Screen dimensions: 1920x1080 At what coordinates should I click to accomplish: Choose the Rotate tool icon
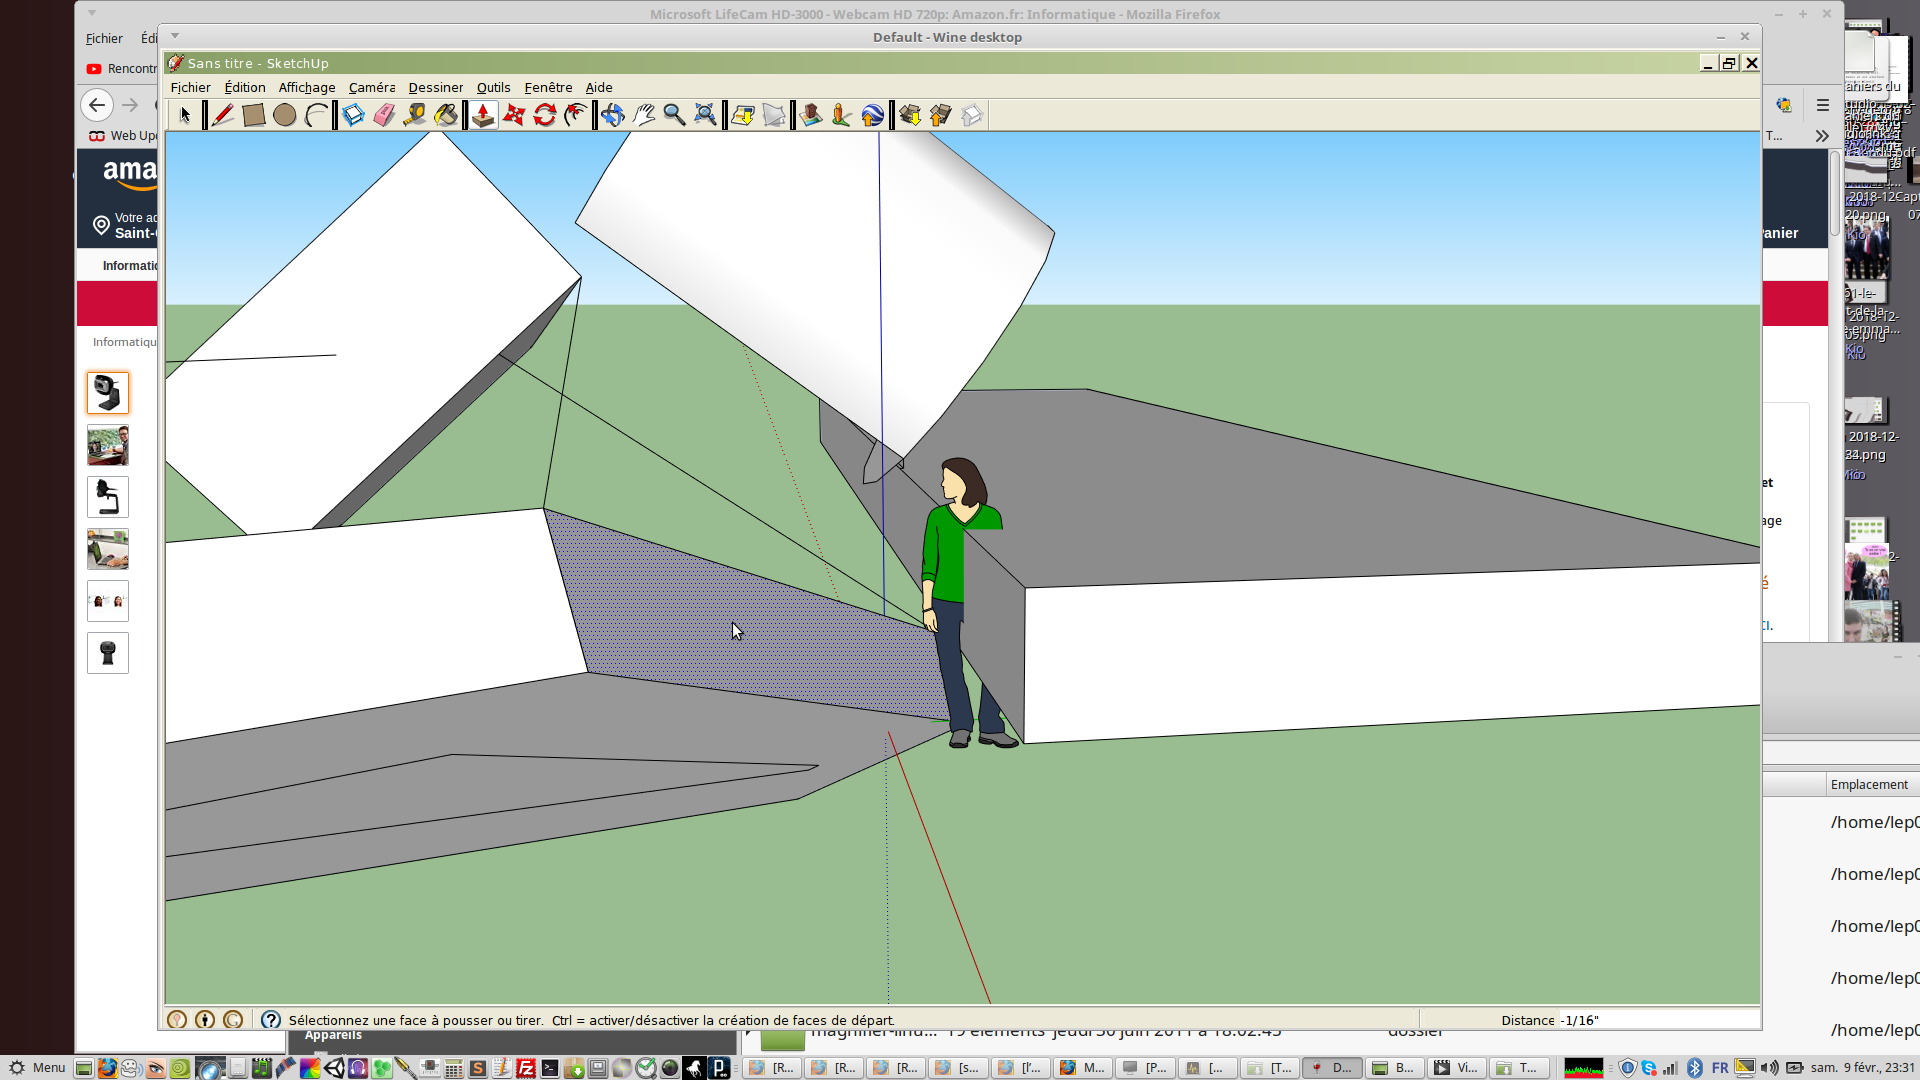545,115
